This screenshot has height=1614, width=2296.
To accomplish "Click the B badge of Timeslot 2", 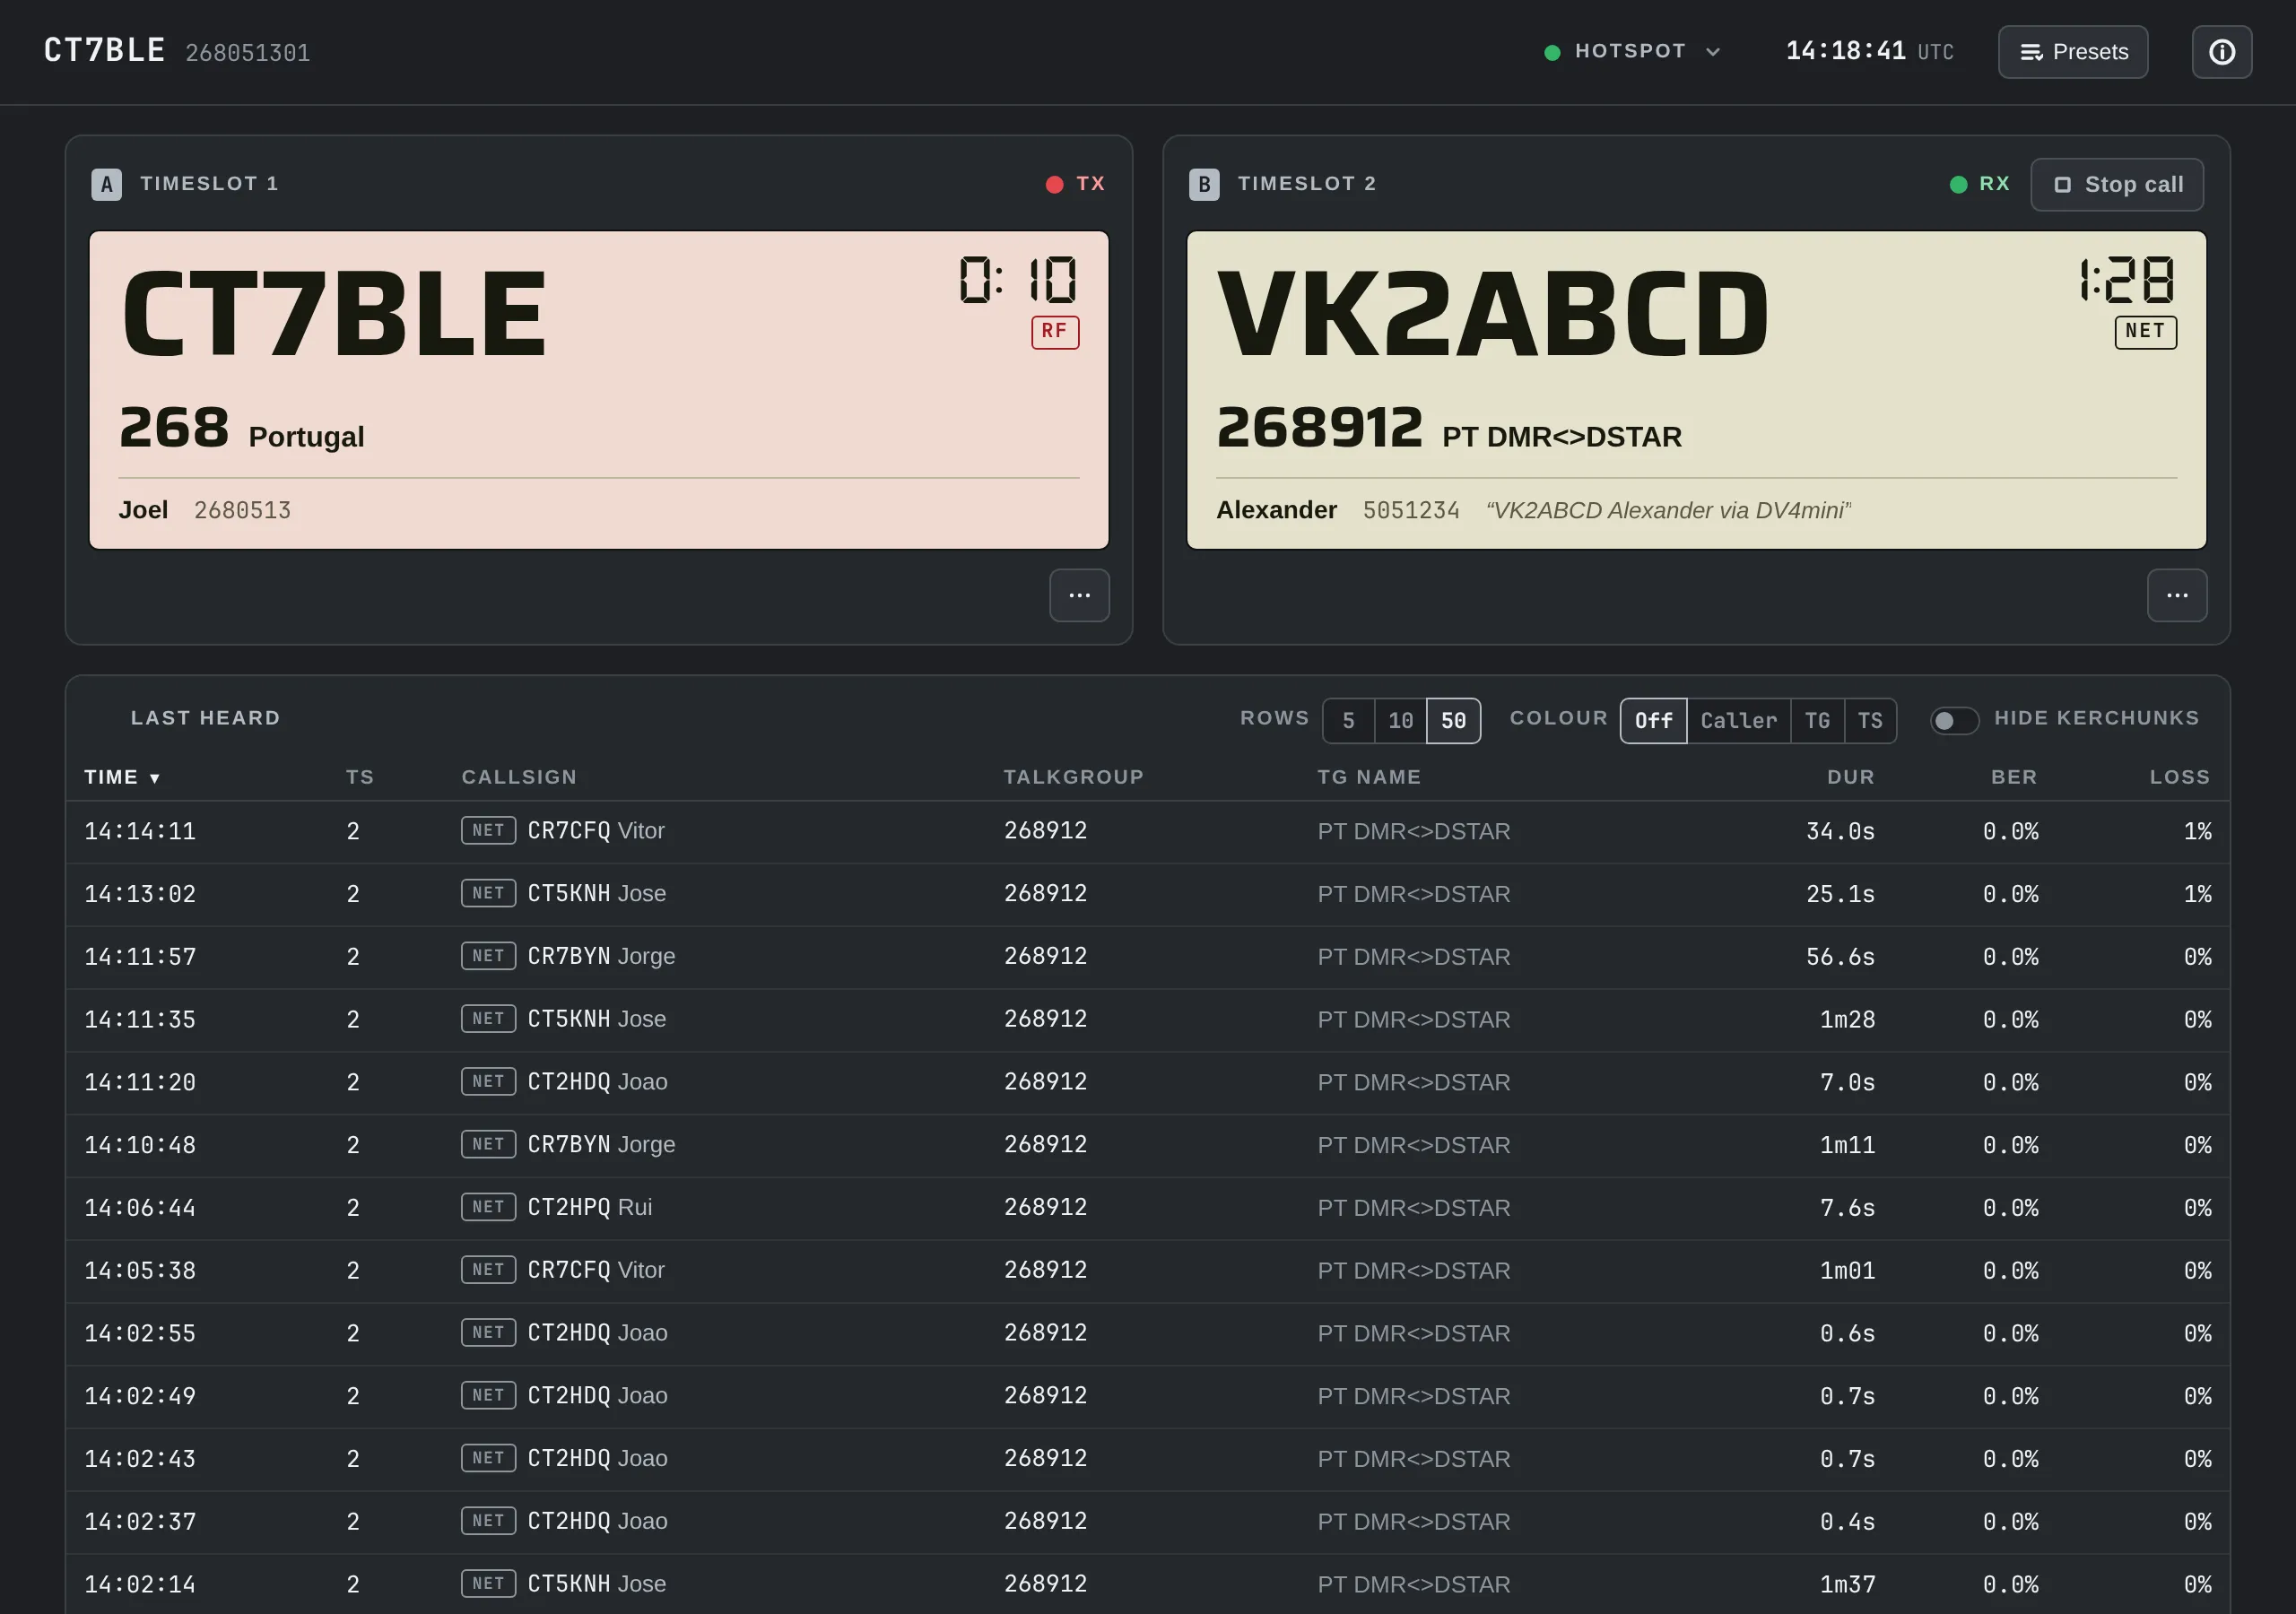I will (1204, 184).
